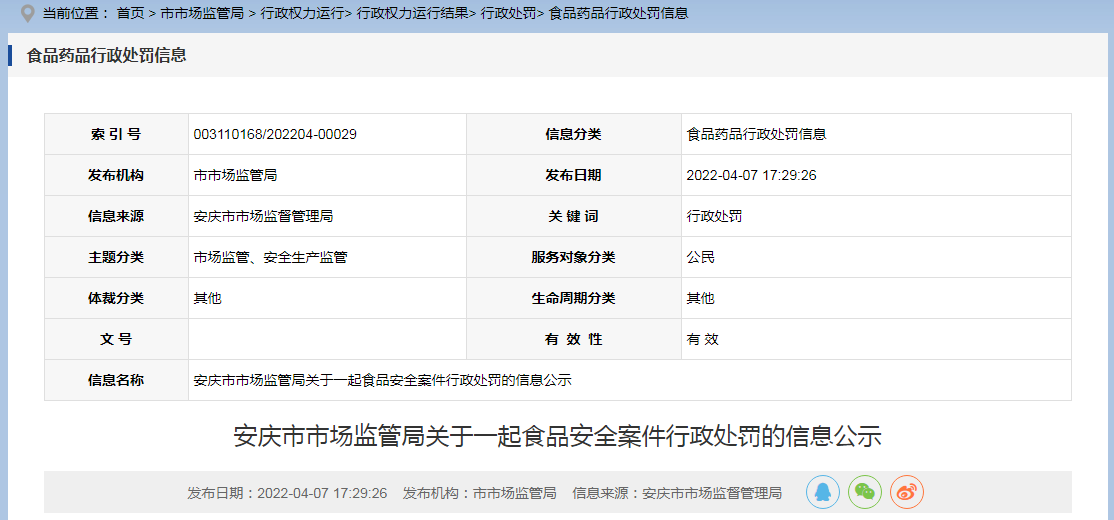Click the table date 2022-04-07 17:29:26
Image resolution: width=1114 pixels, height=520 pixels.
pyautogui.click(x=751, y=175)
